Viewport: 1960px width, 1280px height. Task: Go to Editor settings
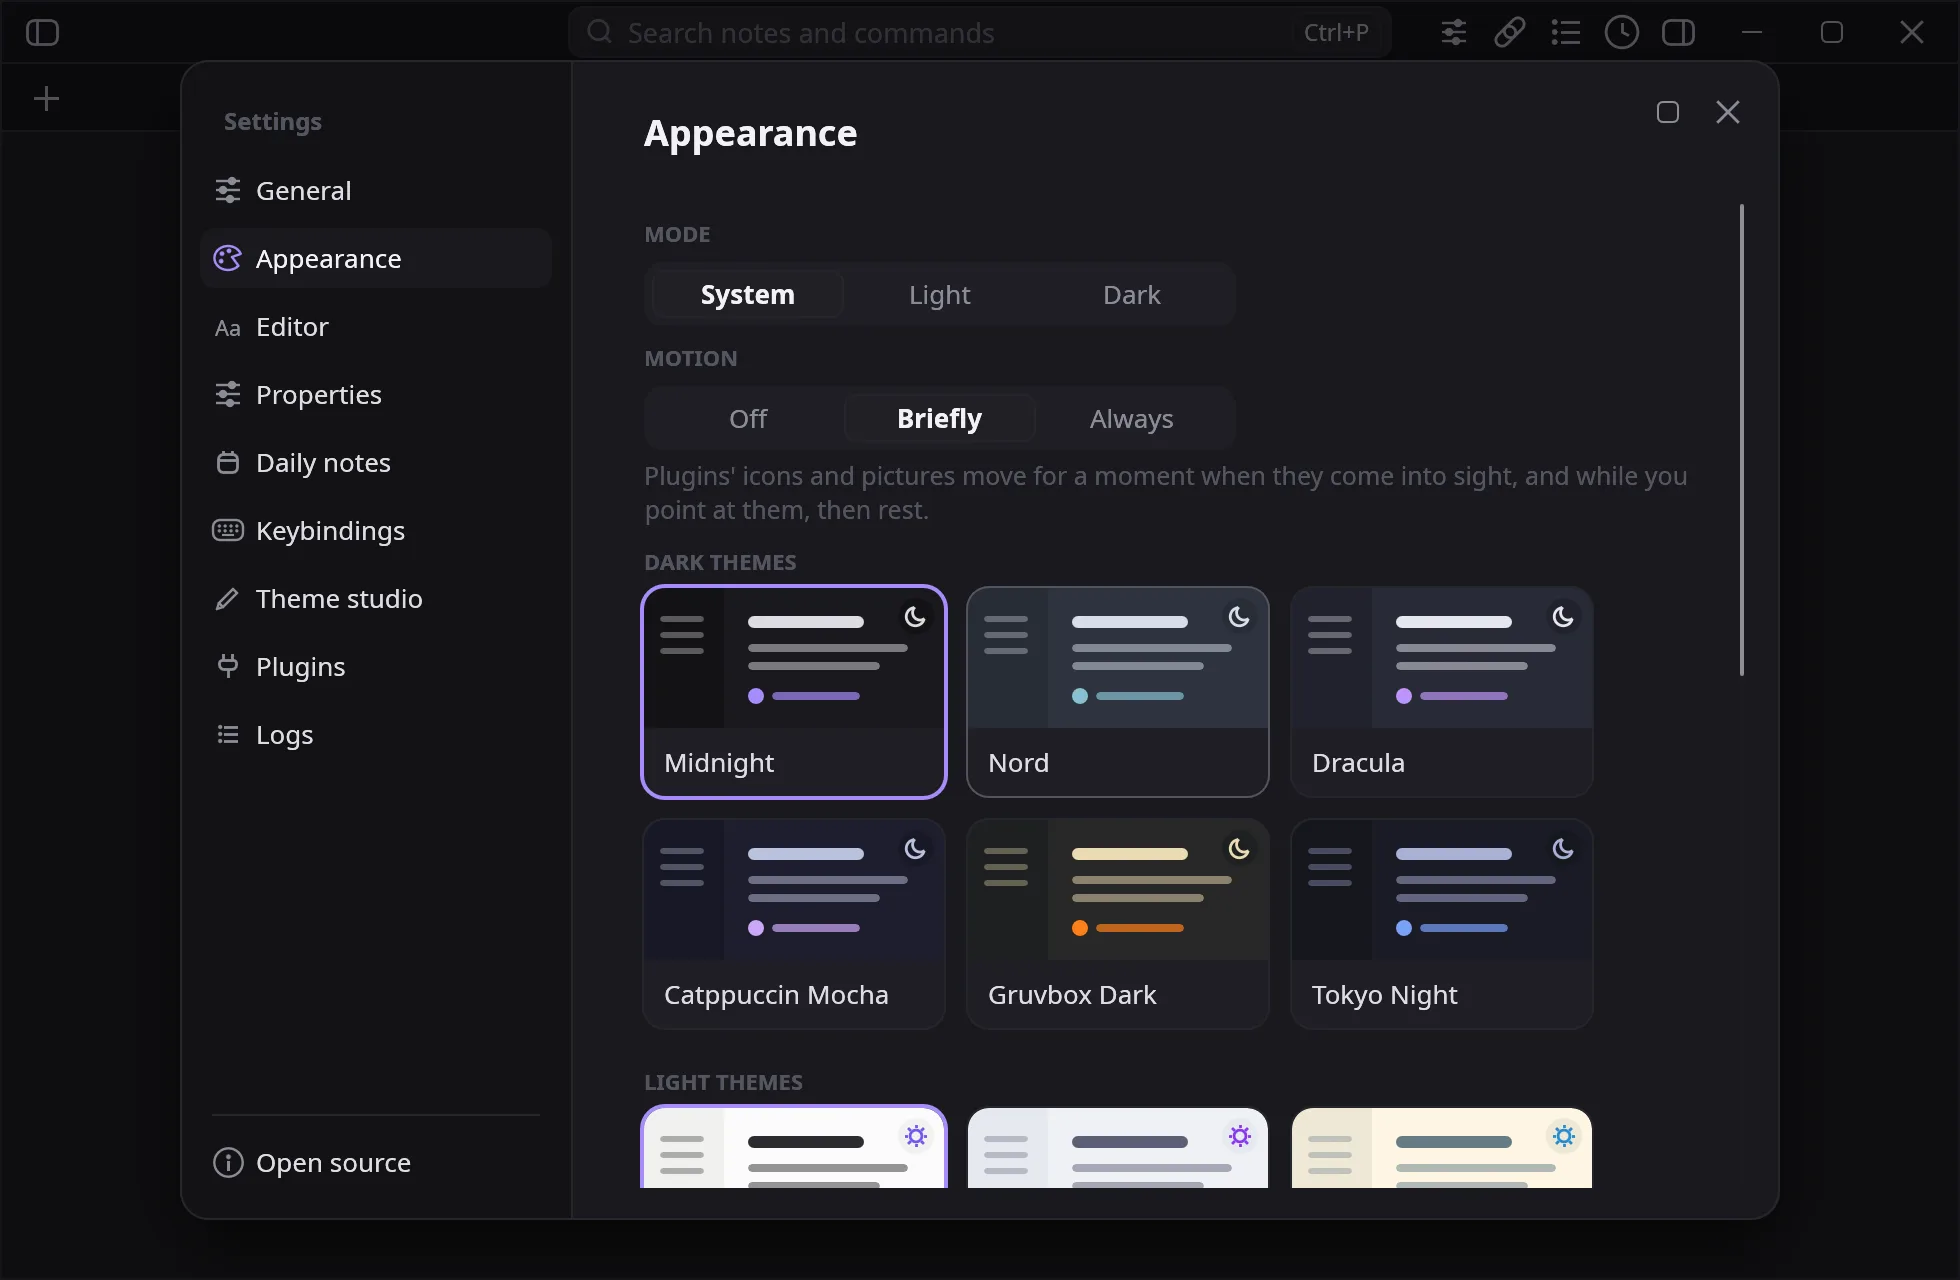click(x=376, y=326)
